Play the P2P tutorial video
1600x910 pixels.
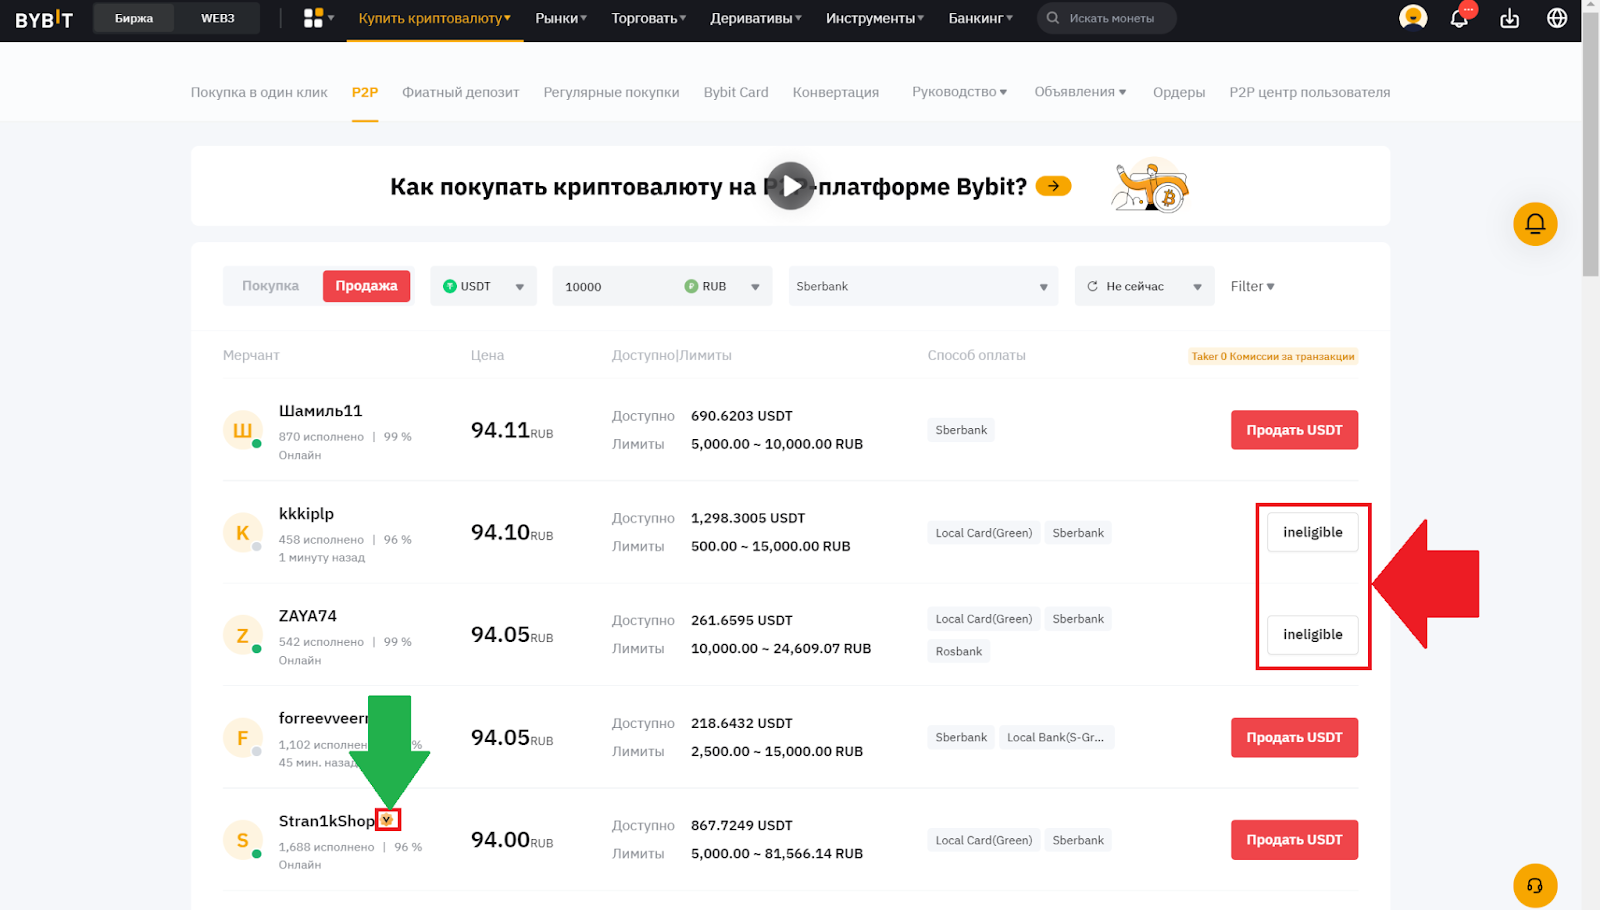pos(791,186)
